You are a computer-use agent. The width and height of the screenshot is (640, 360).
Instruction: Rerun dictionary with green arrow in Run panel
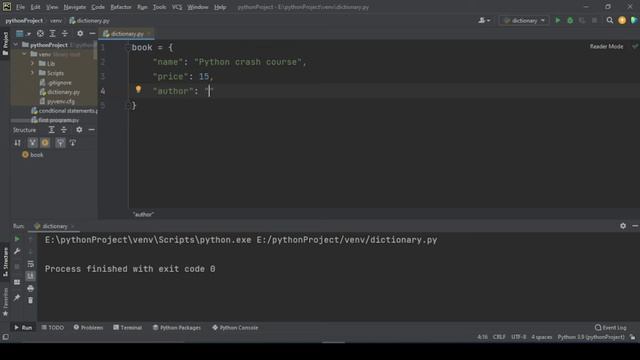(17, 239)
